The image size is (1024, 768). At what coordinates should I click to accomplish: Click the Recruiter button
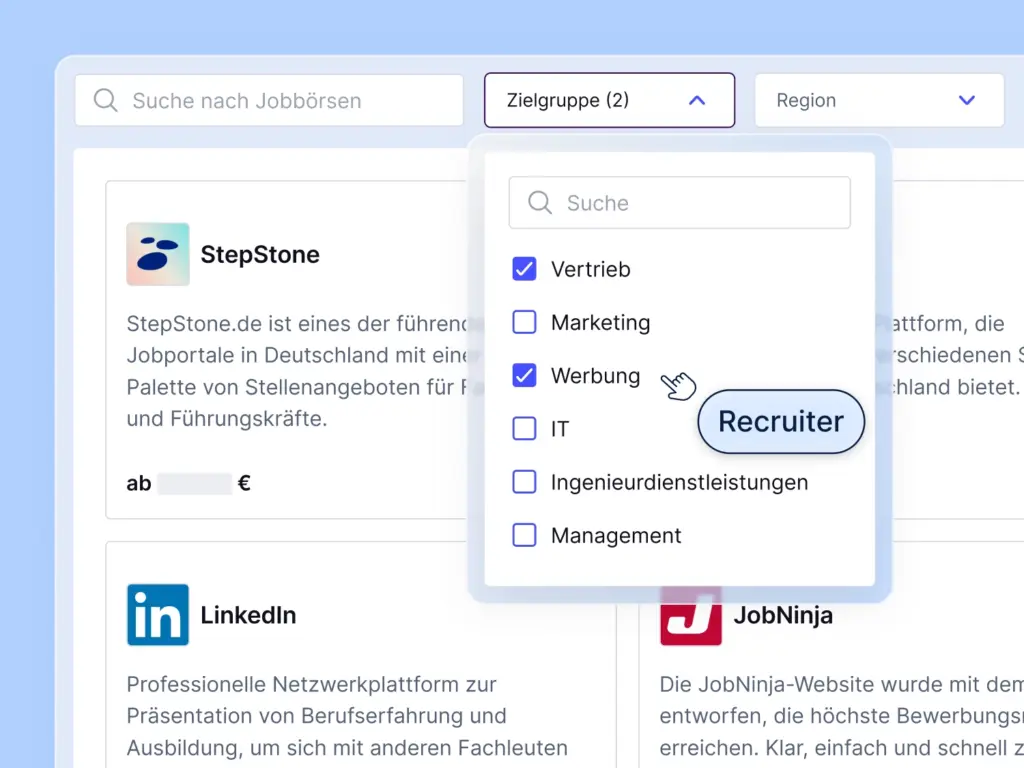(x=780, y=421)
